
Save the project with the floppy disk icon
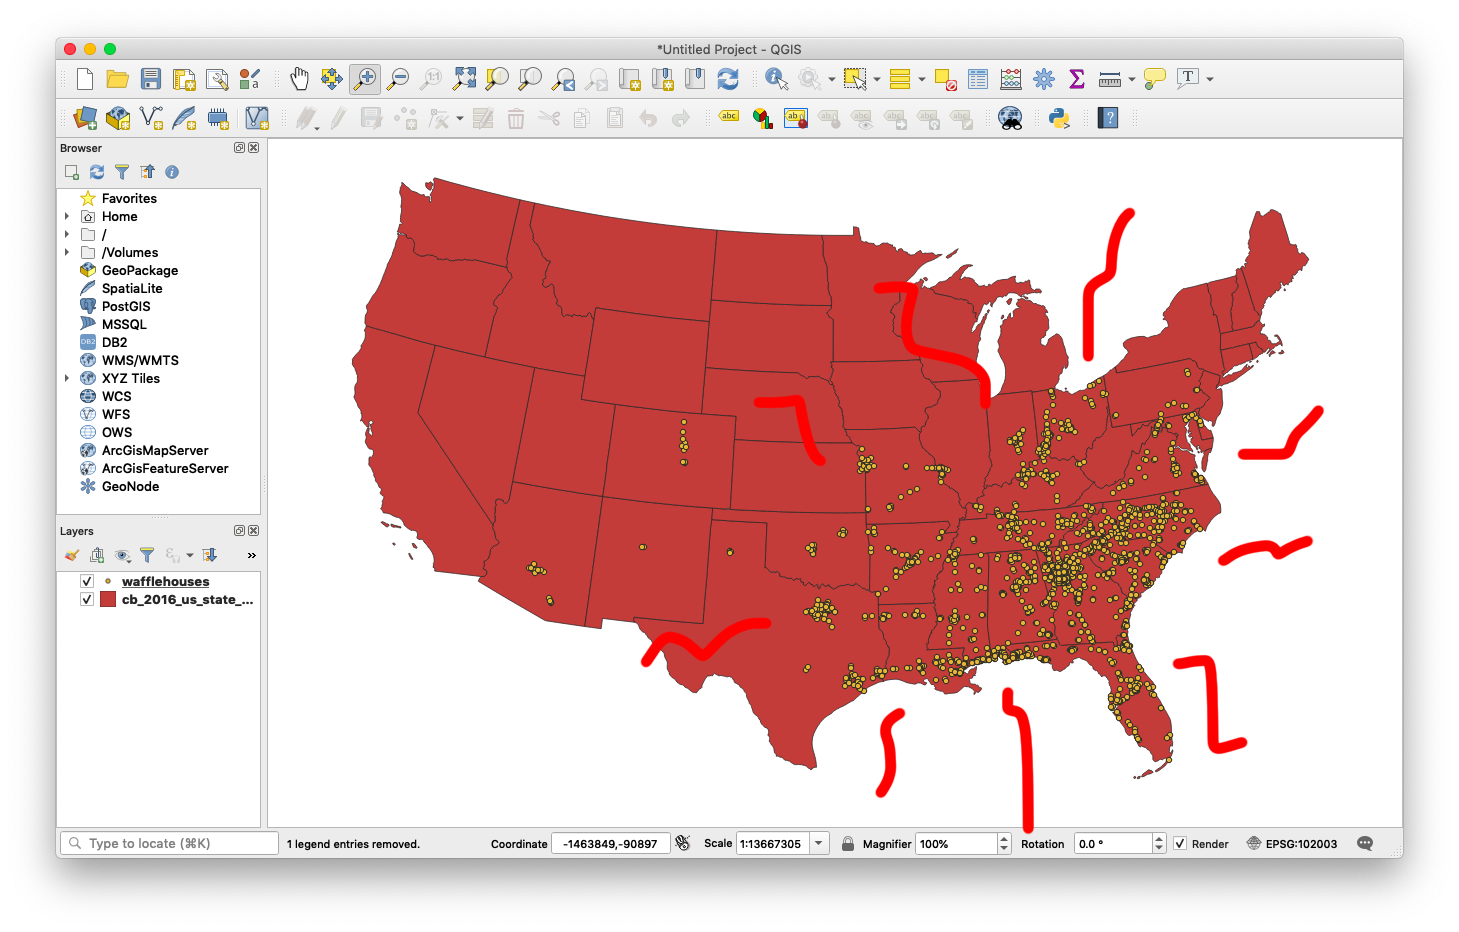pos(151,79)
